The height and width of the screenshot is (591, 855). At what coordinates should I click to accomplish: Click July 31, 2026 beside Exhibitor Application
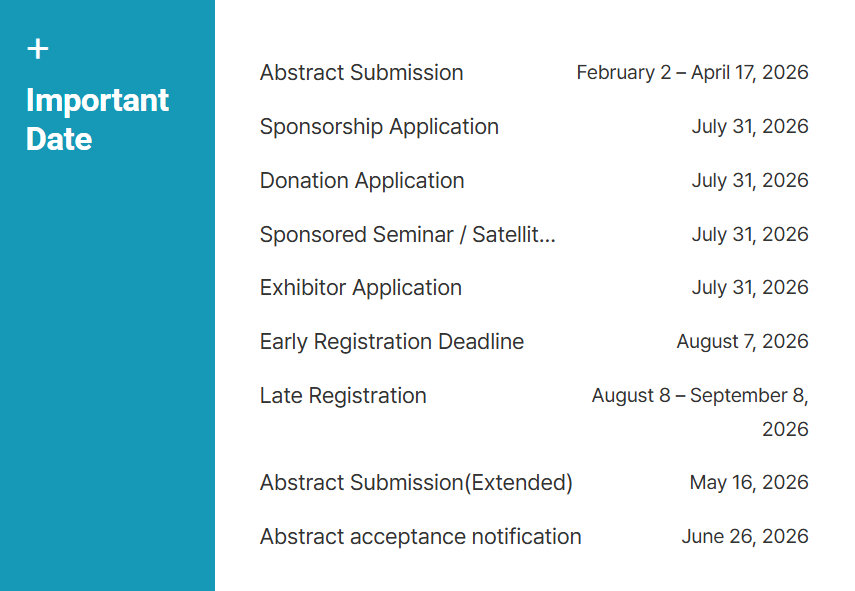[750, 288]
